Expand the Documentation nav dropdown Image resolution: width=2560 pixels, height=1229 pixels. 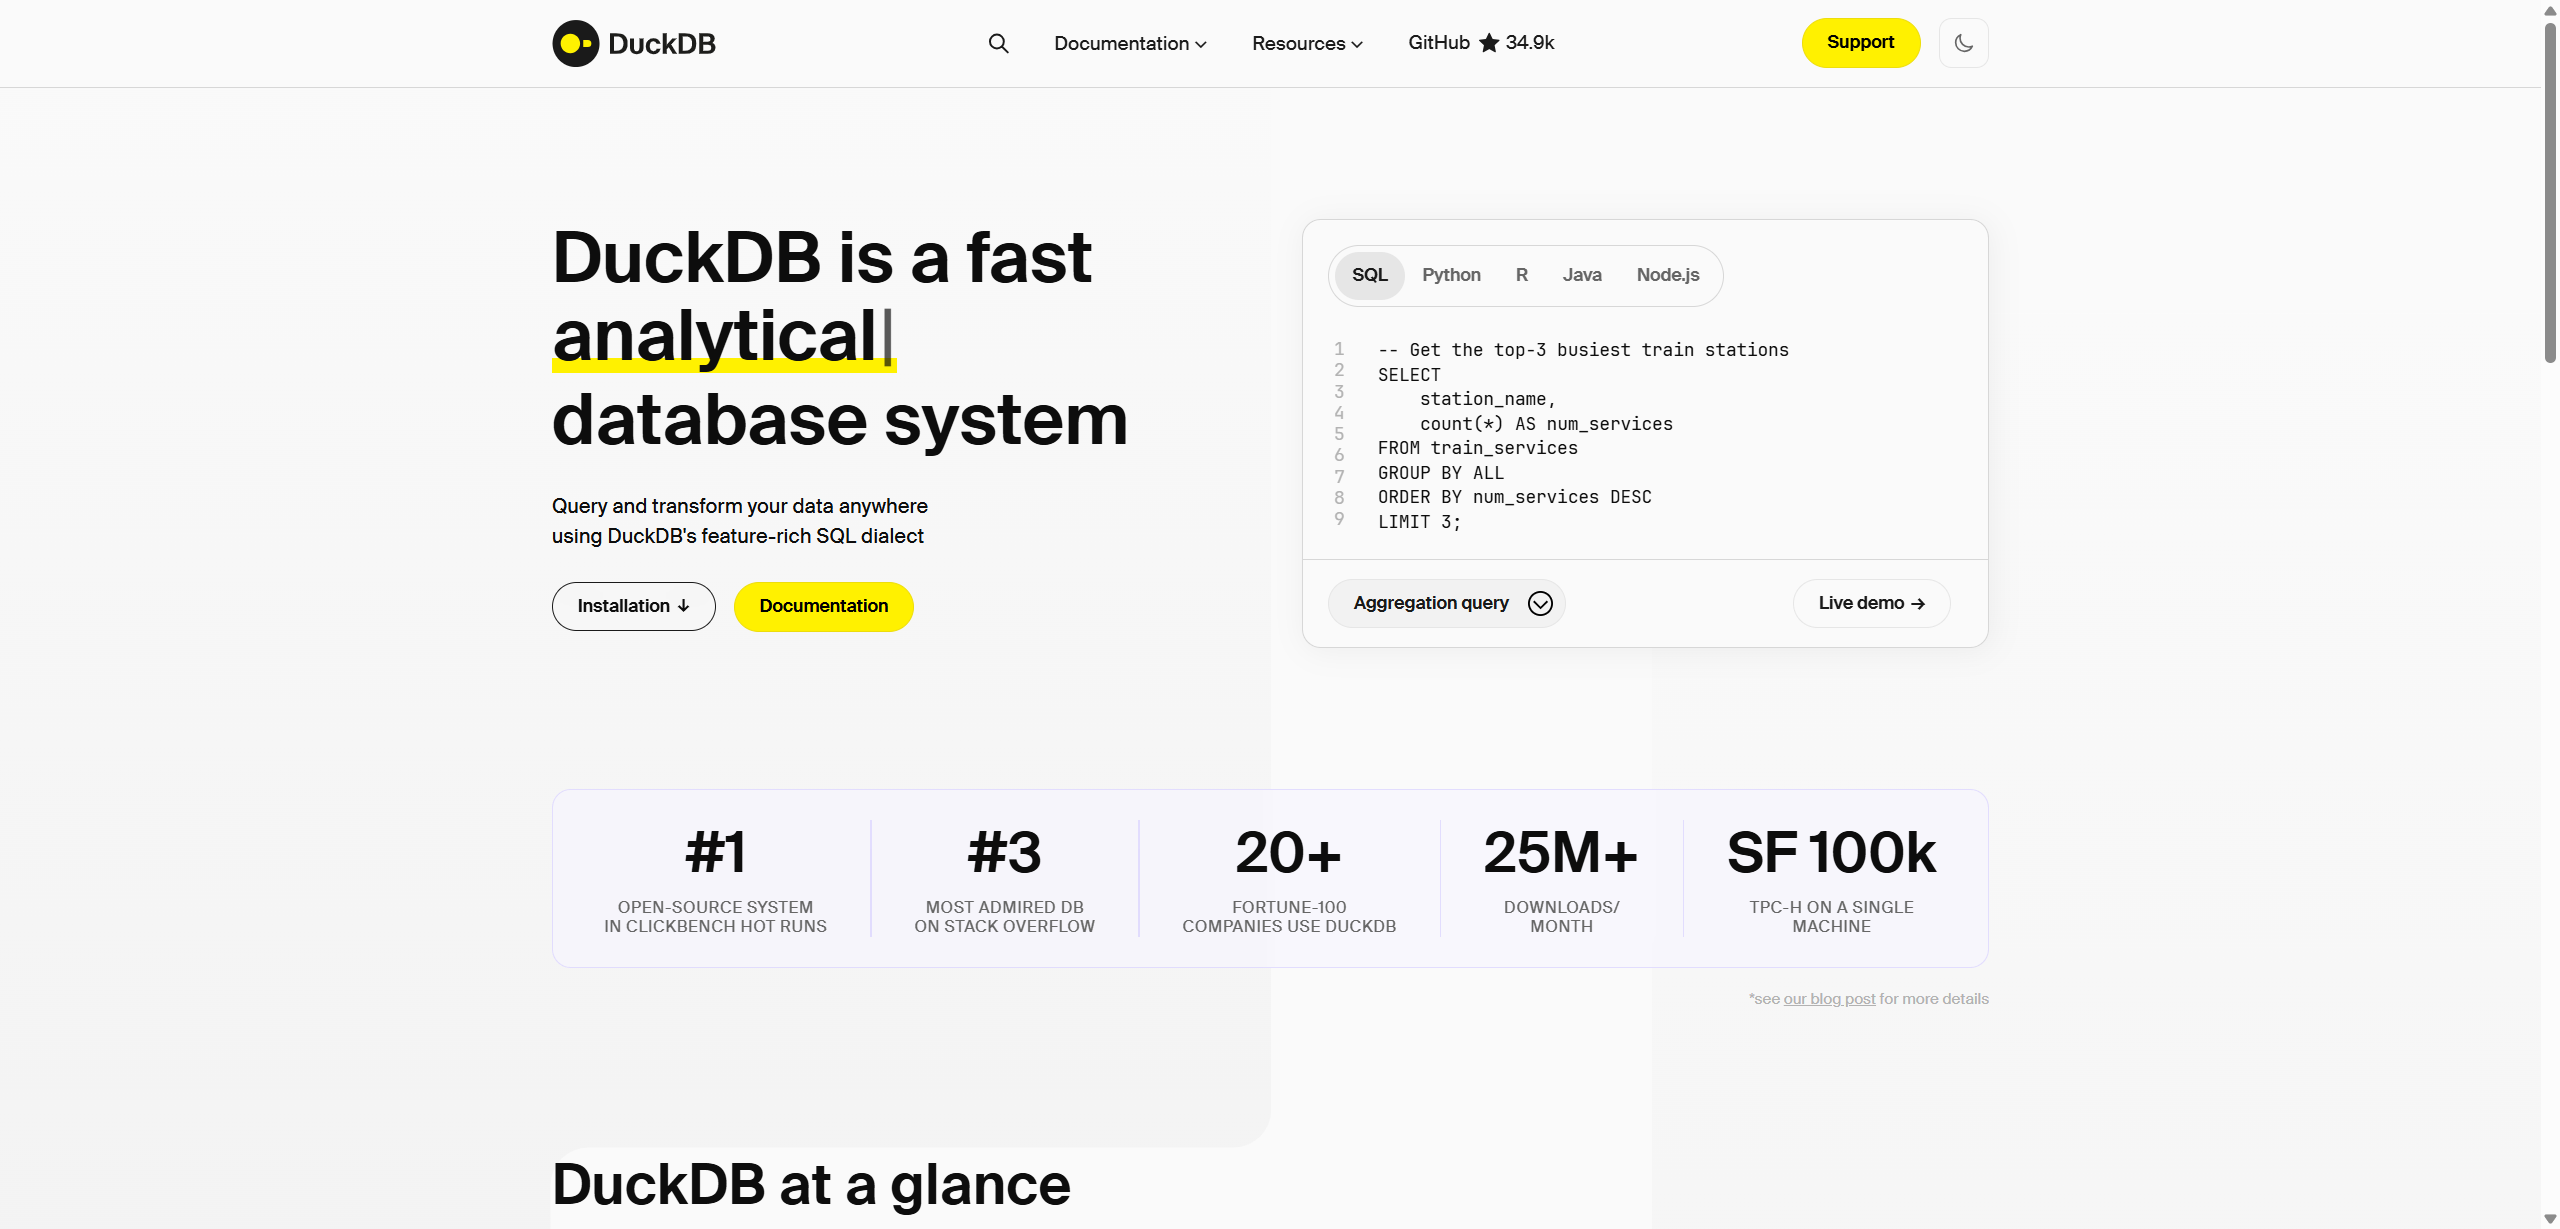pyautogui.click(x=1130, y=43)
